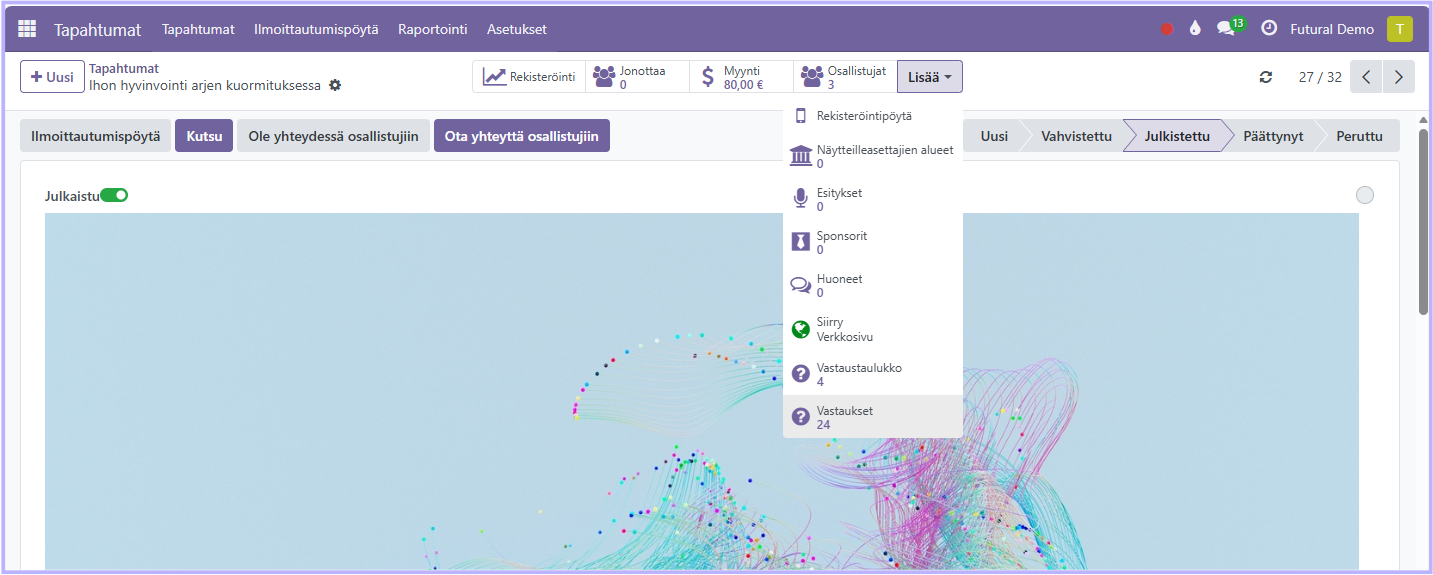Click the Uusi new record button
This screenshot has width=1433, height=575.
52,77
